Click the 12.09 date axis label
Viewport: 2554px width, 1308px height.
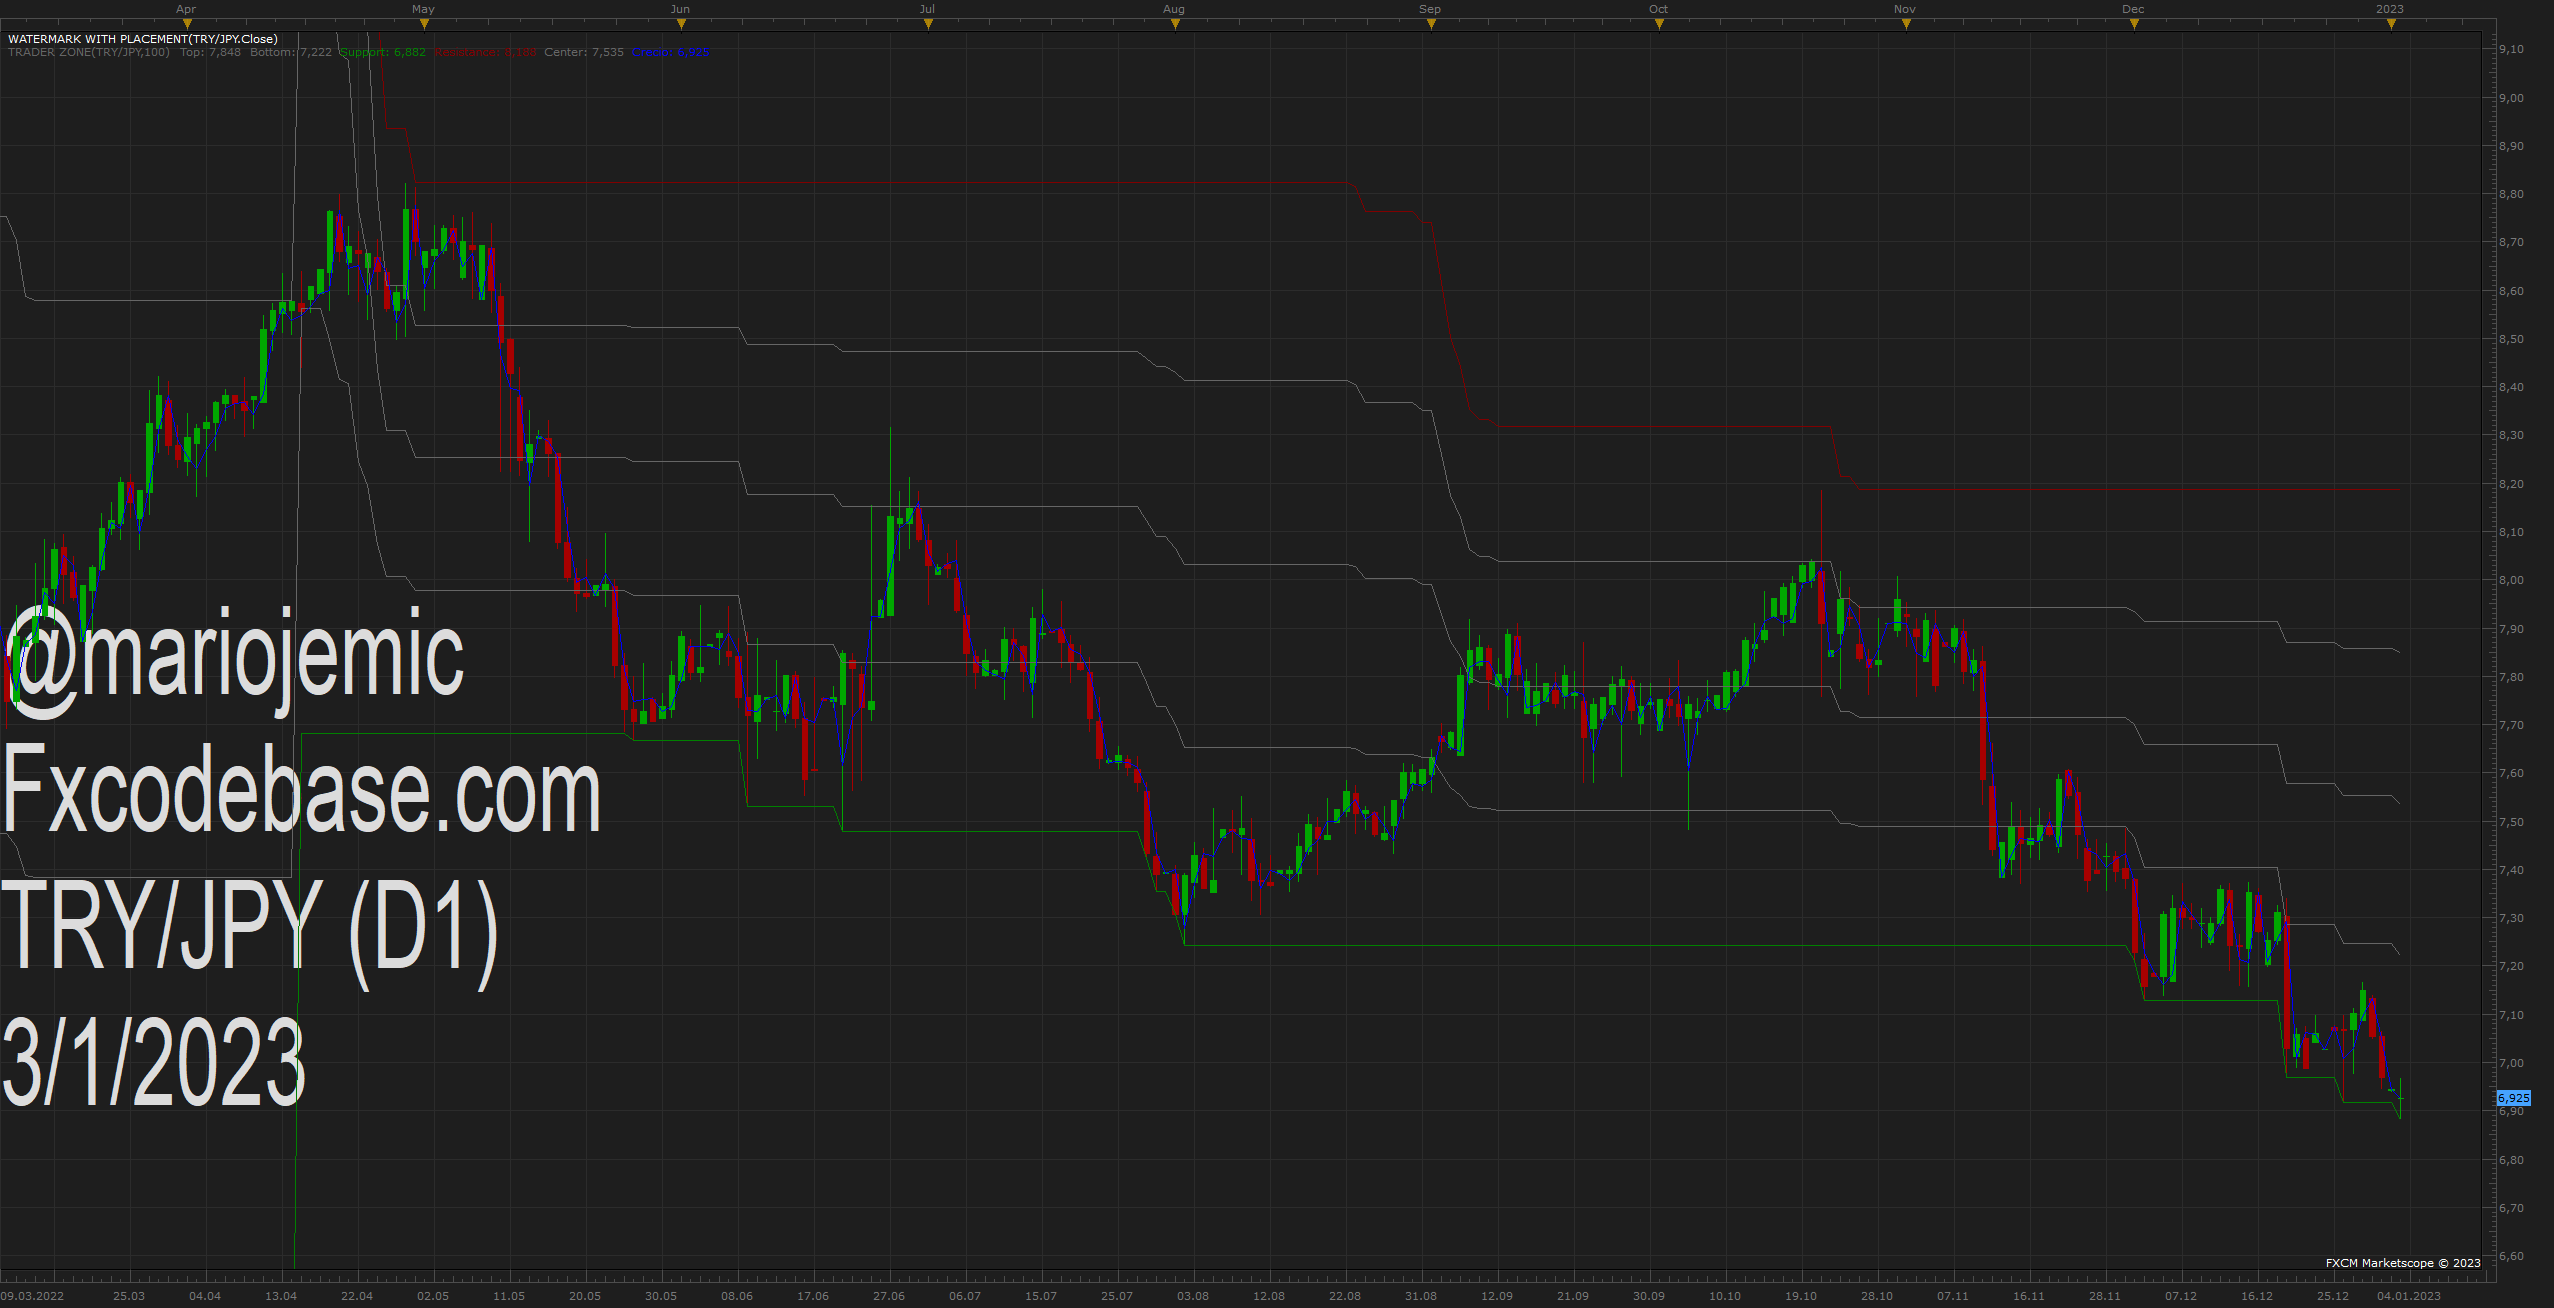pyautogui.click(x=1497, y=1296)
